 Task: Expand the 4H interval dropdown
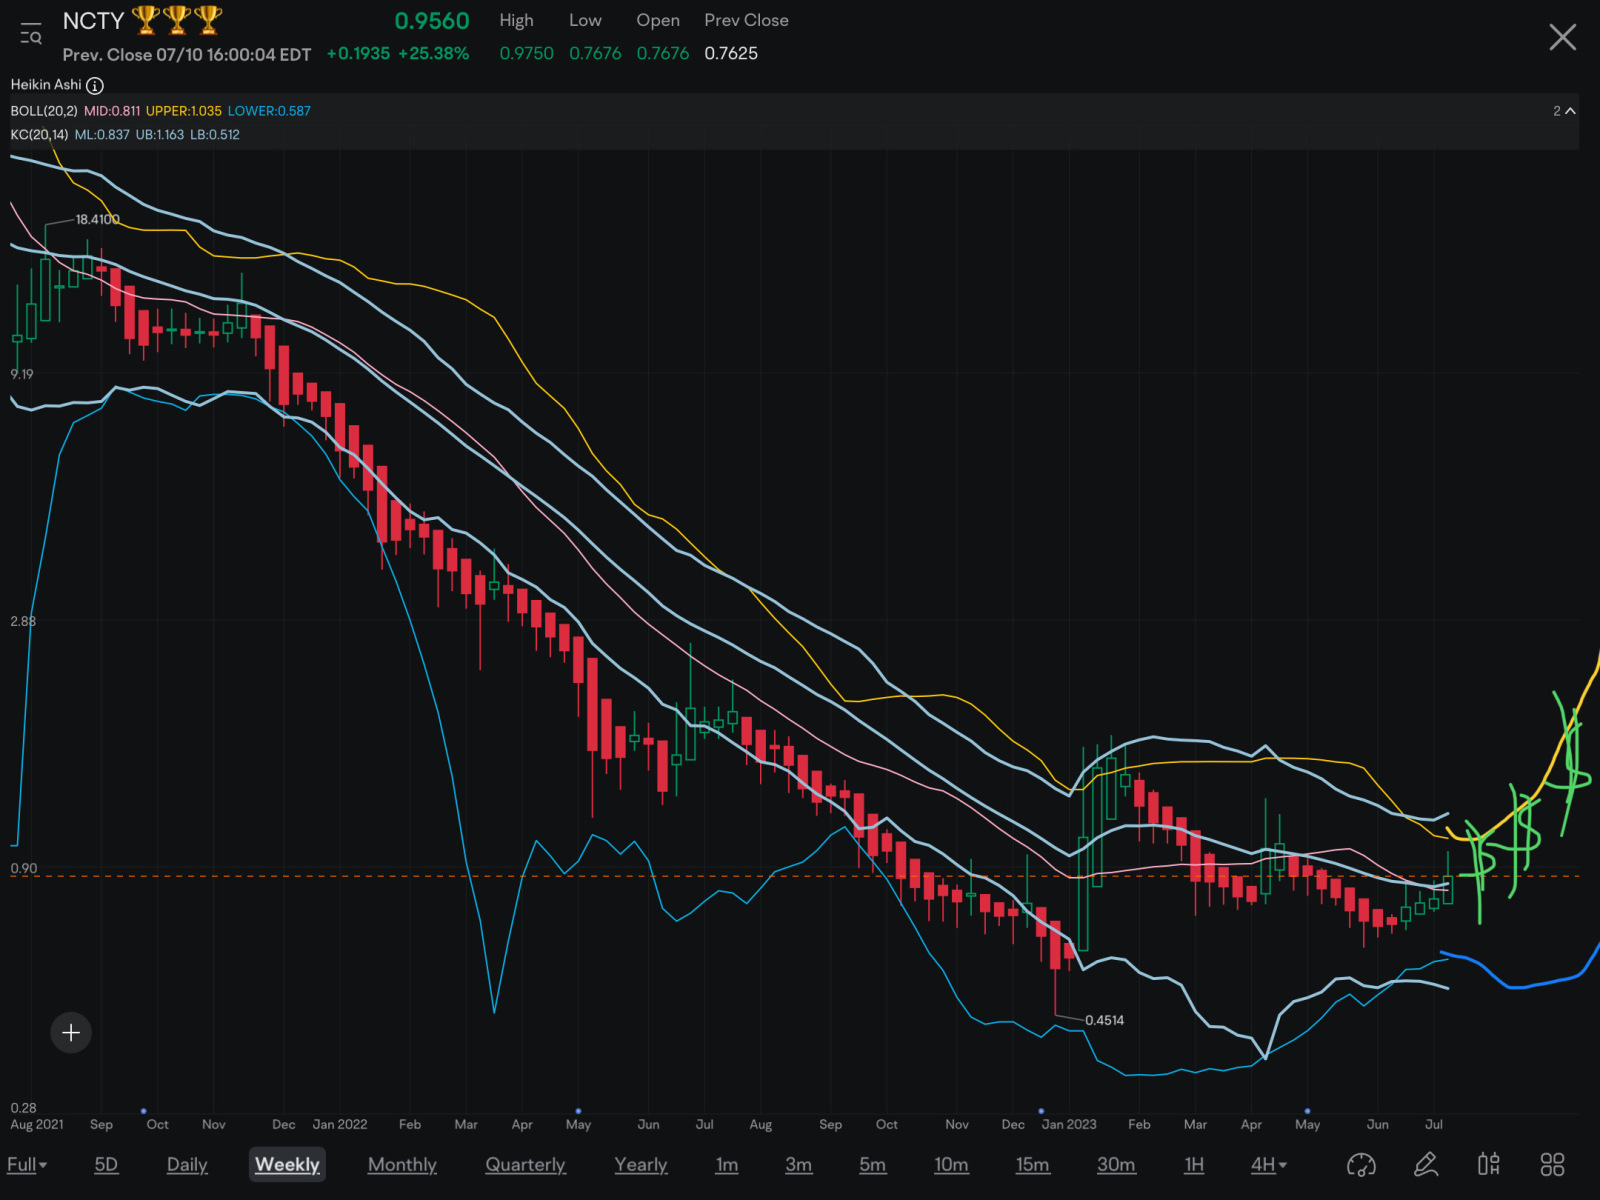(1268, 1165)
